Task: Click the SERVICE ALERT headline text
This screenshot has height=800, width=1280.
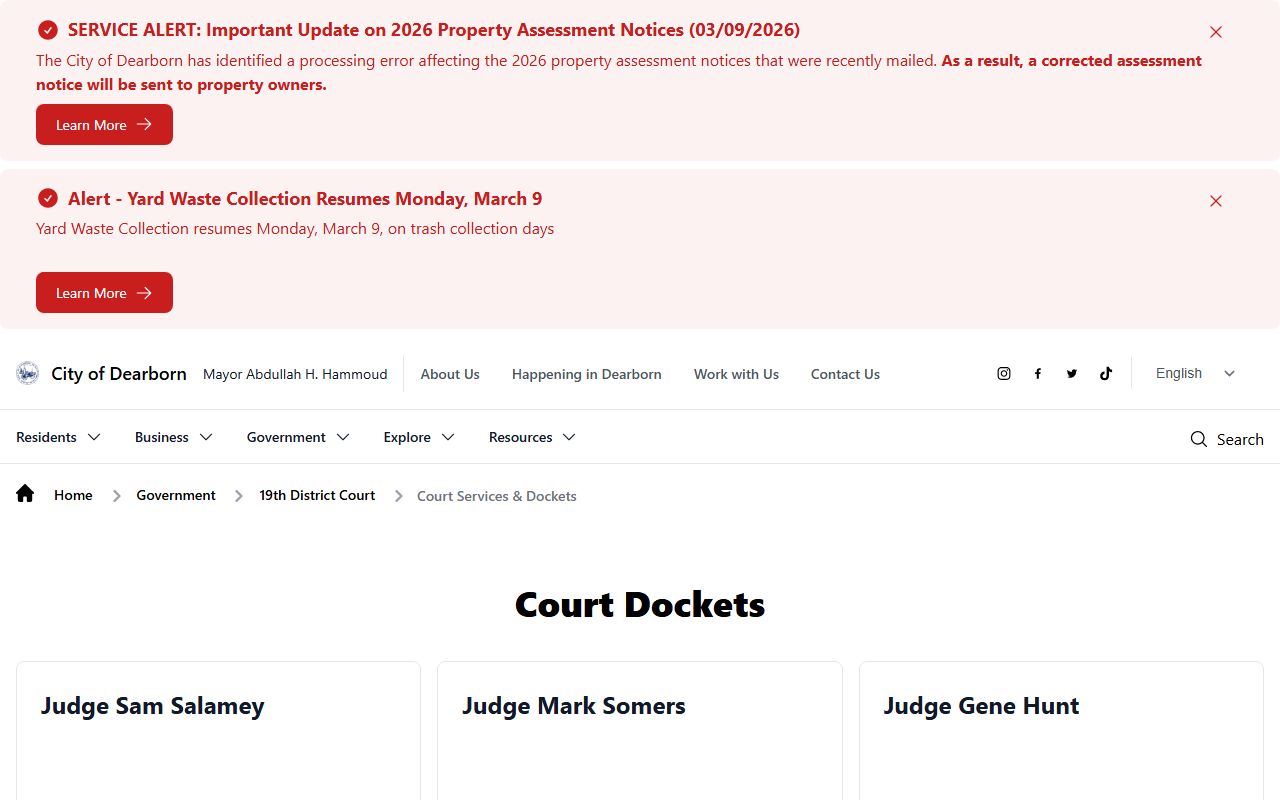Action: (434, 30)
